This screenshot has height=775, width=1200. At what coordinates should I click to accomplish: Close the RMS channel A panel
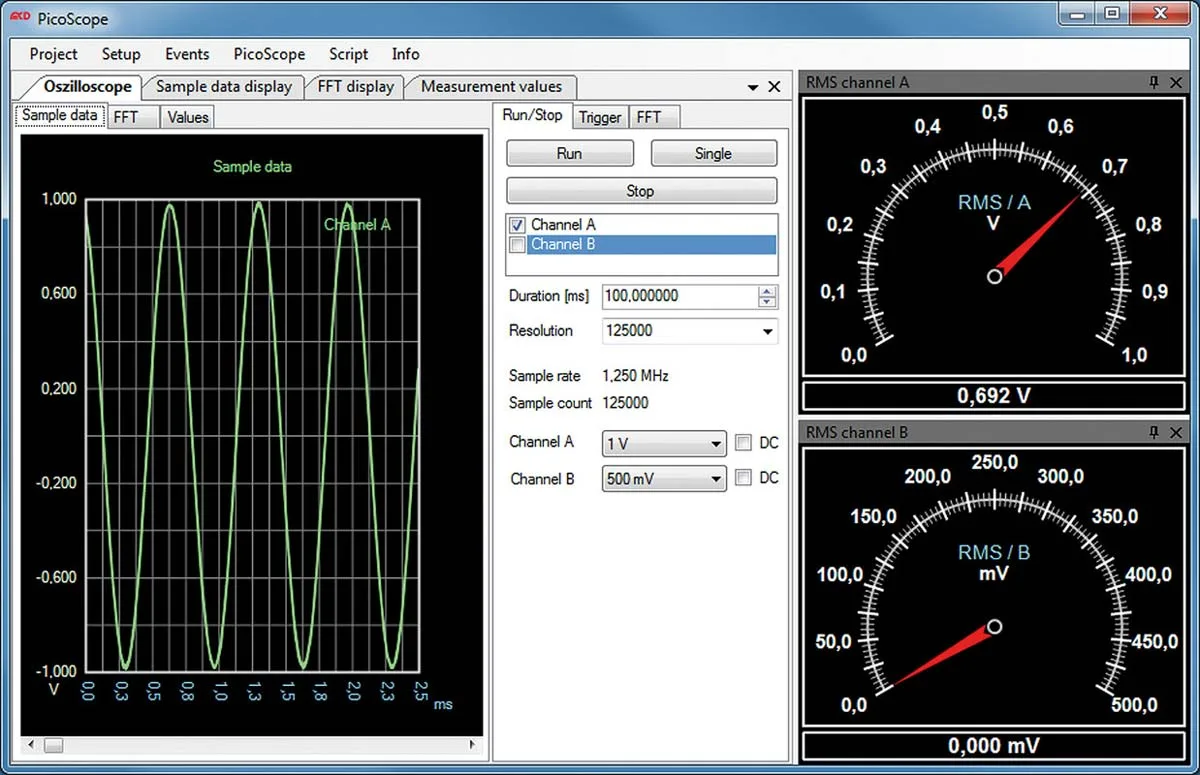(1176, 82)
